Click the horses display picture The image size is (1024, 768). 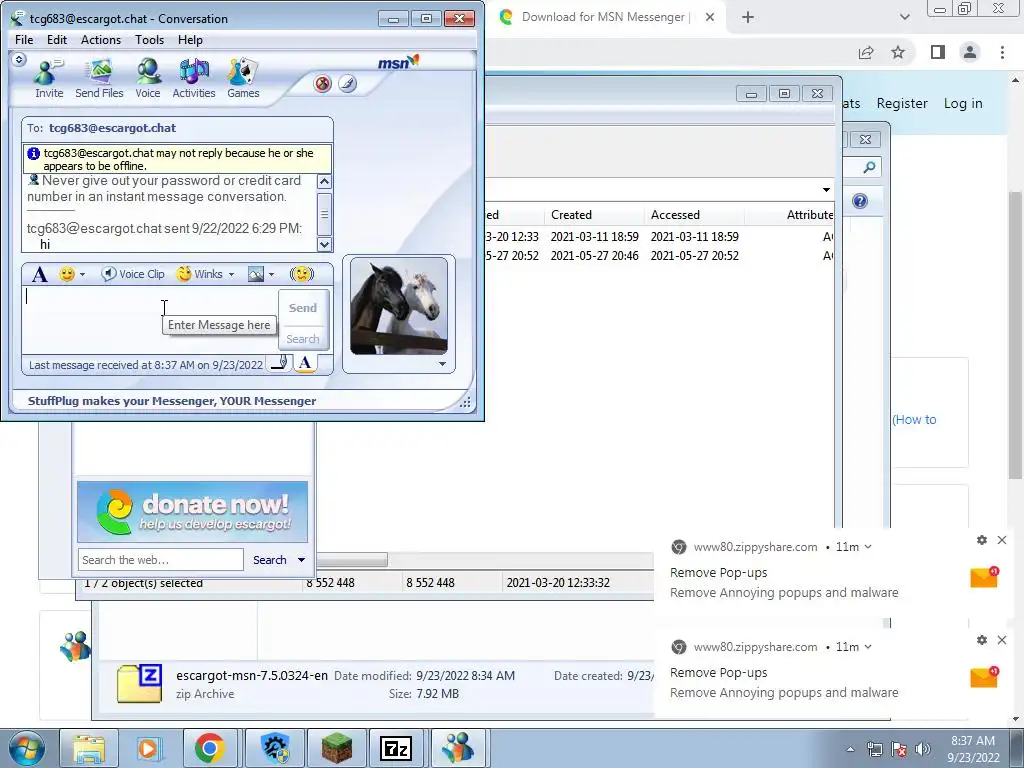399,306
